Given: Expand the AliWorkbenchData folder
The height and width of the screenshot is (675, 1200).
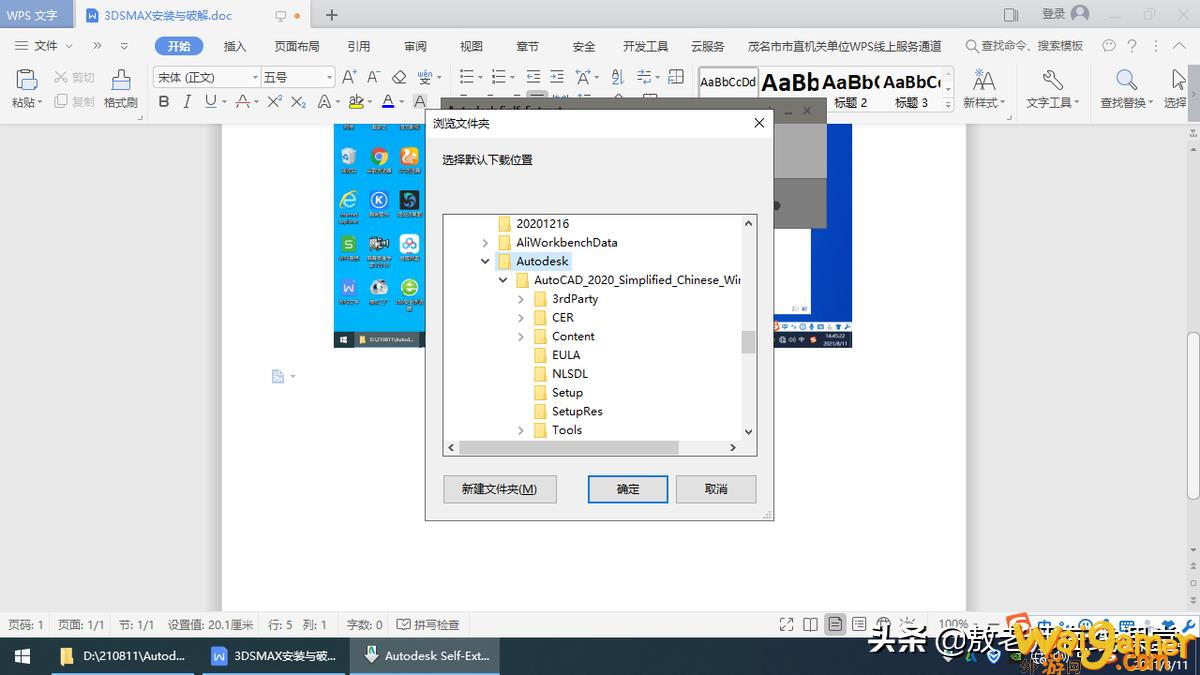Looking at the screenshot, I should coord(486,243).
